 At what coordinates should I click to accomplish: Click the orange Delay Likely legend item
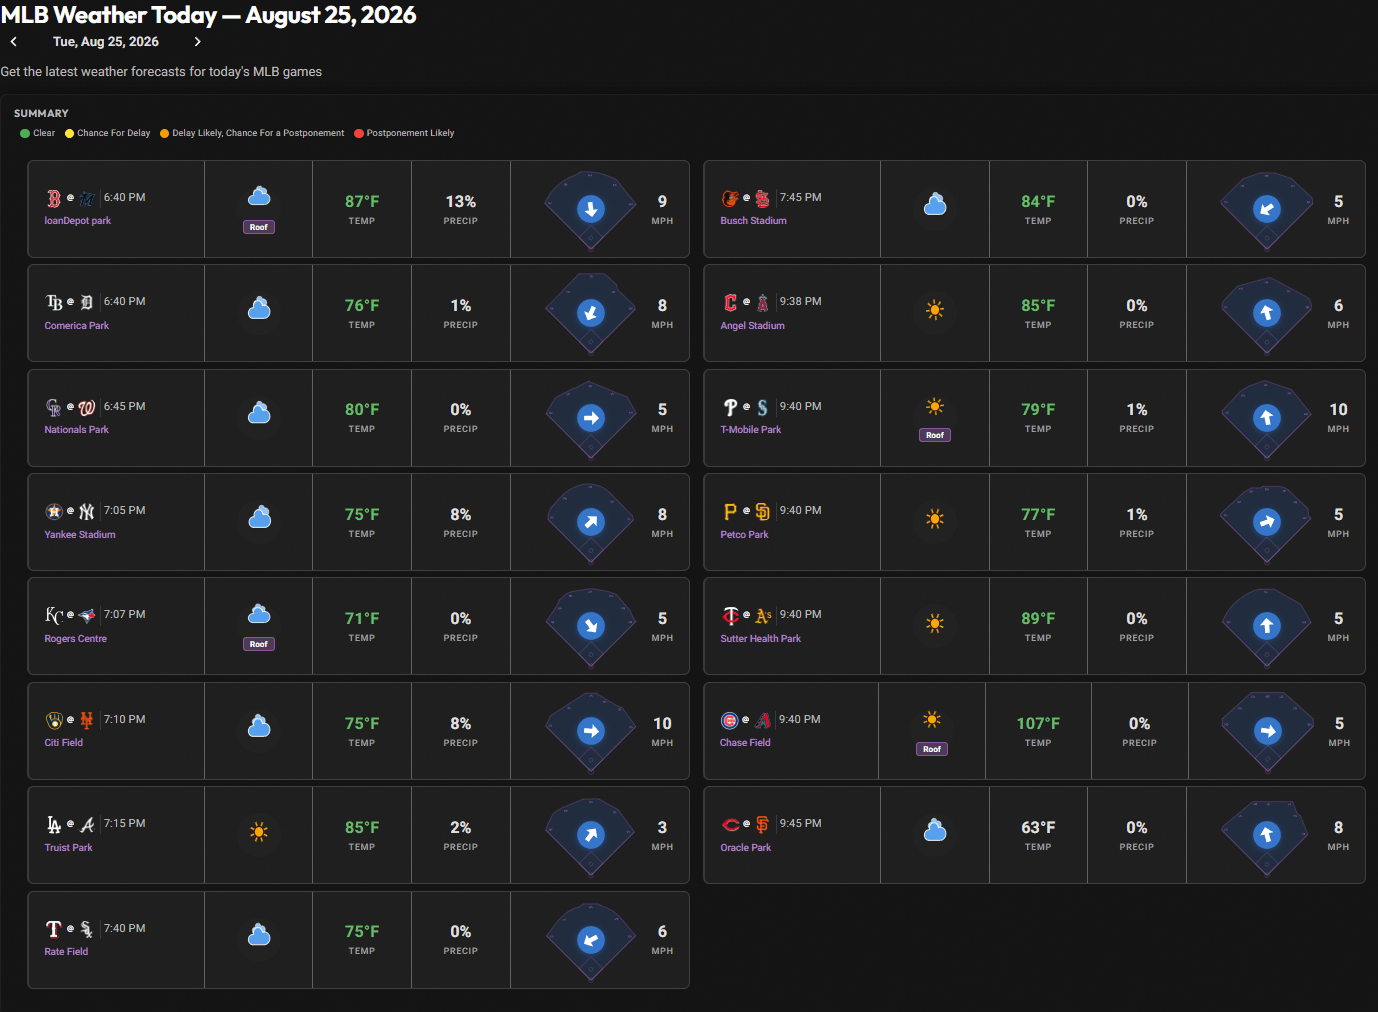252,133
